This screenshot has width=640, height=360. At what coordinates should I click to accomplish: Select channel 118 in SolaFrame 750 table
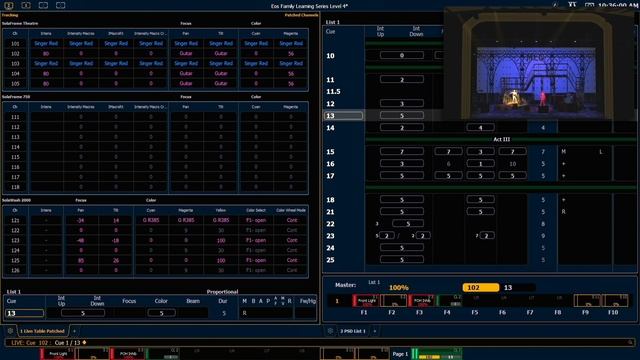(x=15, y=187)
